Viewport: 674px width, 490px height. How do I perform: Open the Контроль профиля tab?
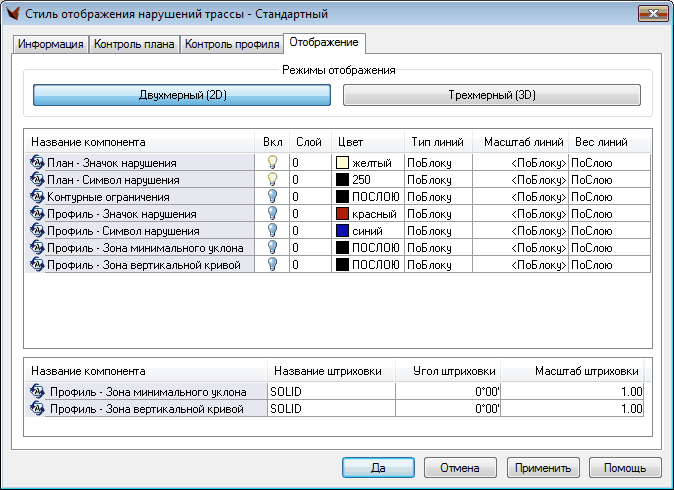coord(232,45)
